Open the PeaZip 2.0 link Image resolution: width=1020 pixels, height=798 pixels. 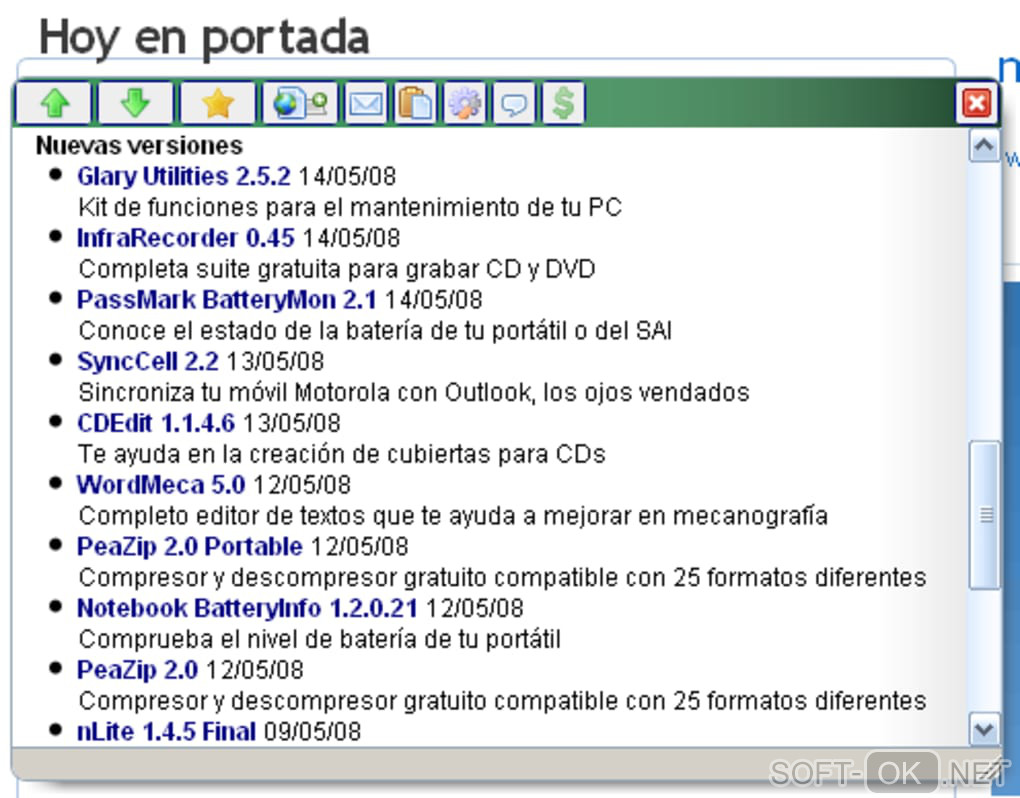point(137,670)
